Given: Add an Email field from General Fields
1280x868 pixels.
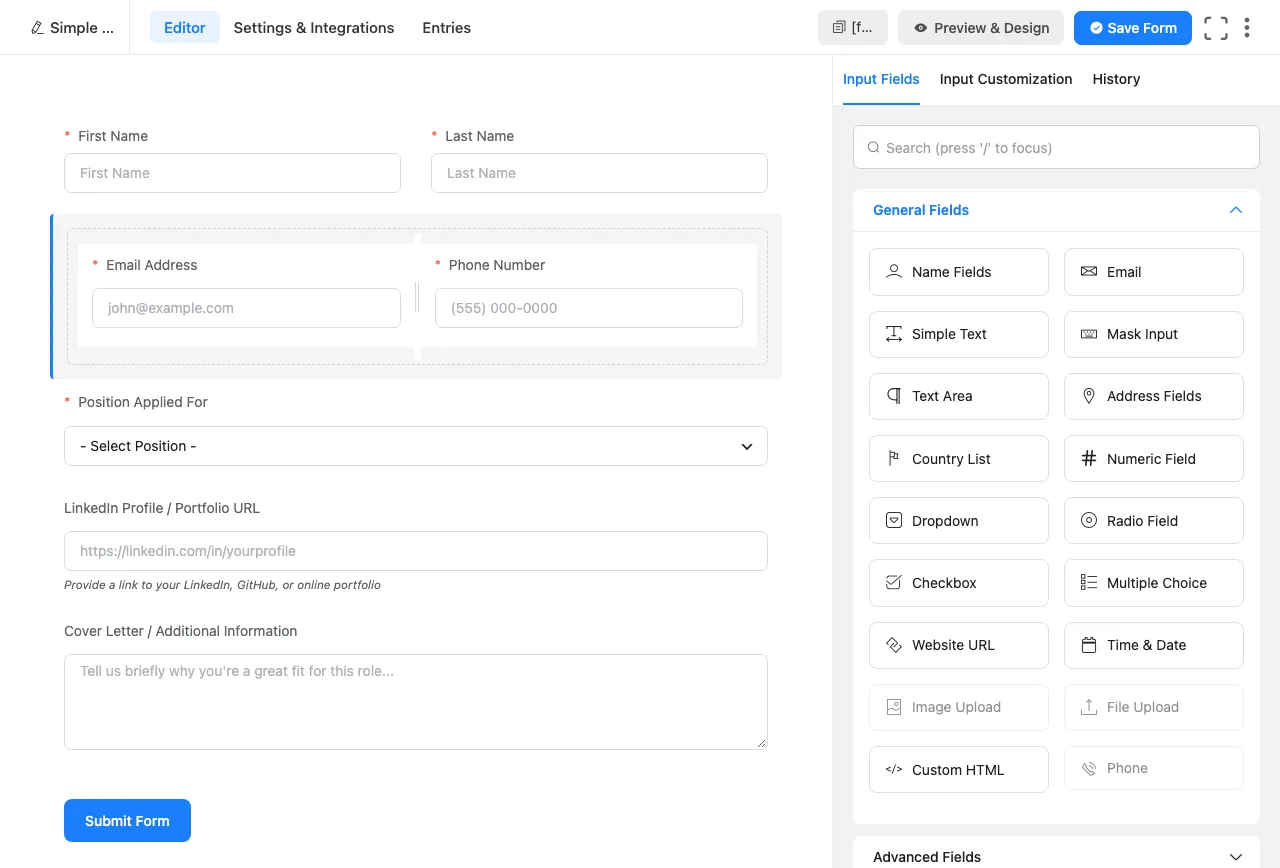Looking at the screenshot, I should (1154, 272).
